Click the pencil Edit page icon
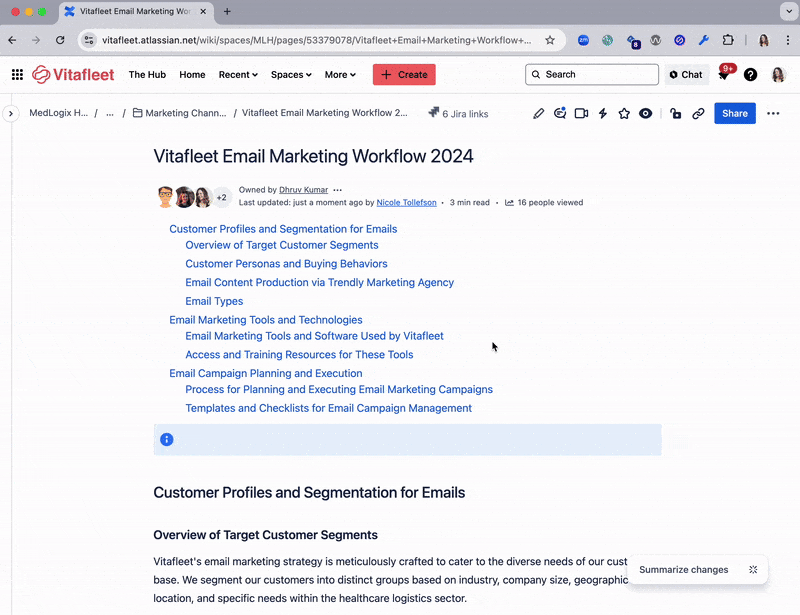The image size is (800, 615). [538, 113]
